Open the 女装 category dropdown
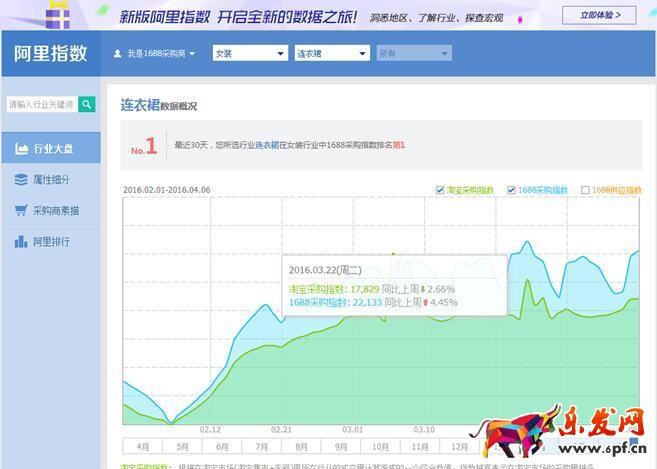This screenshot has width=657, height=469. coord(248,54)
